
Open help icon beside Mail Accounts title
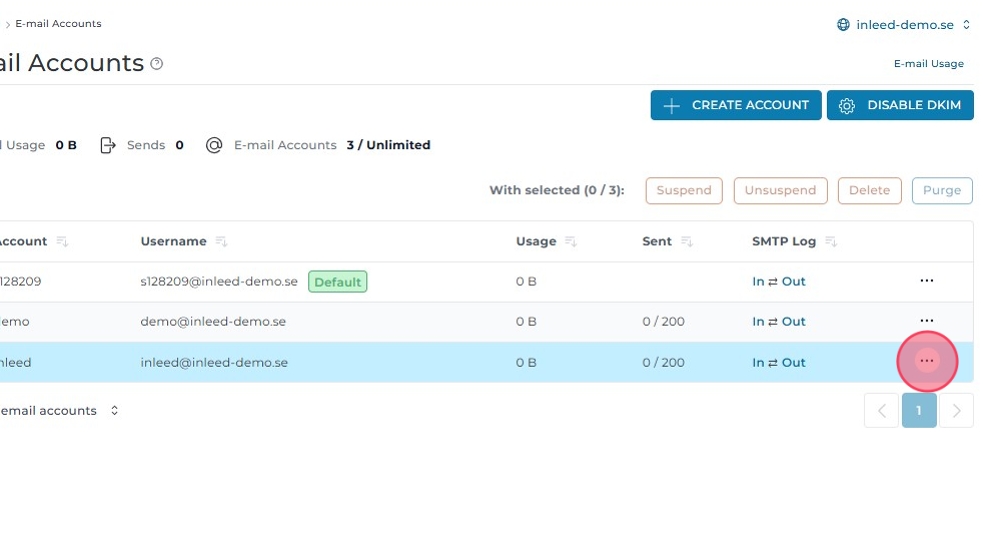coord(157,64)
